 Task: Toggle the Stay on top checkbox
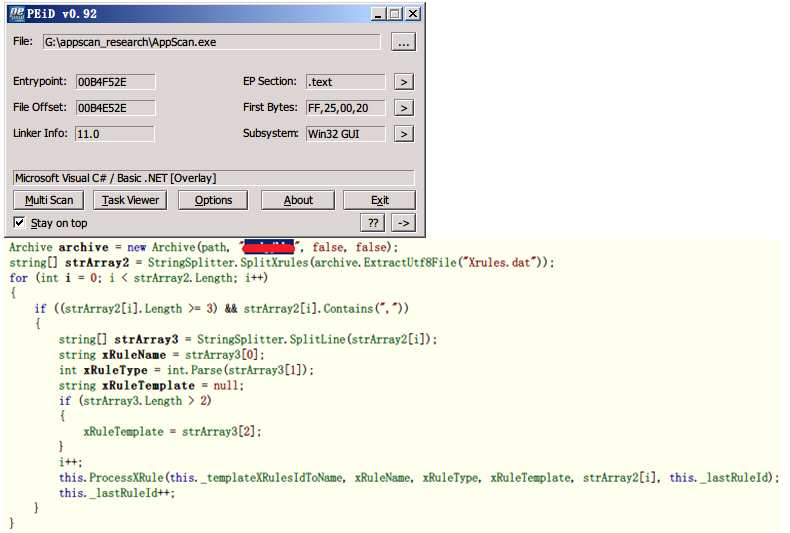(19, 222)
